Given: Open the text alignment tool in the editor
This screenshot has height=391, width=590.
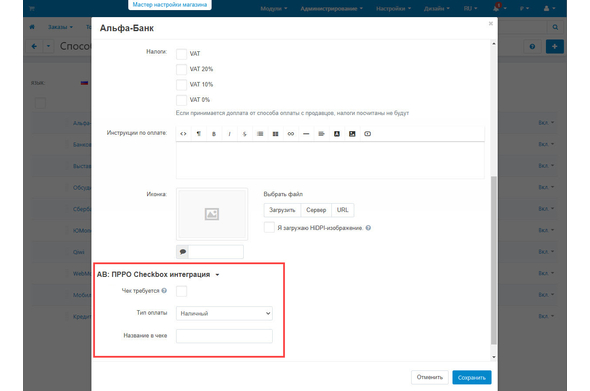Looking at the screenshot, I should pyautogui.click(x=321, y=134).
